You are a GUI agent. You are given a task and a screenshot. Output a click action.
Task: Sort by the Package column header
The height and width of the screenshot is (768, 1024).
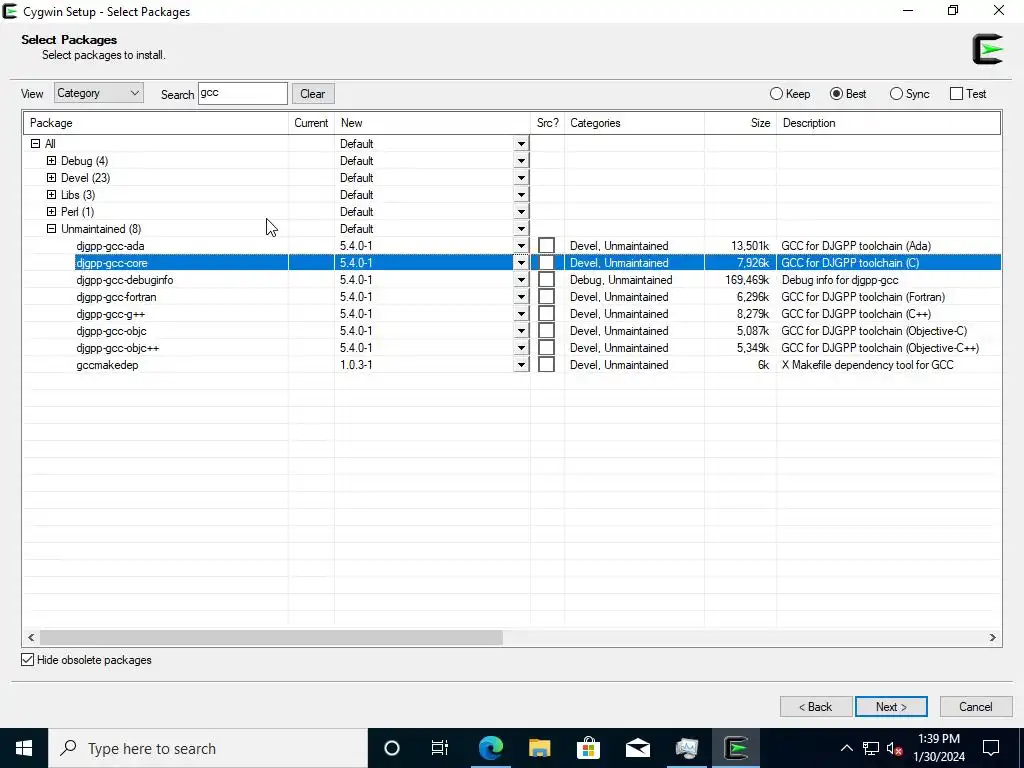pos(156,123)
